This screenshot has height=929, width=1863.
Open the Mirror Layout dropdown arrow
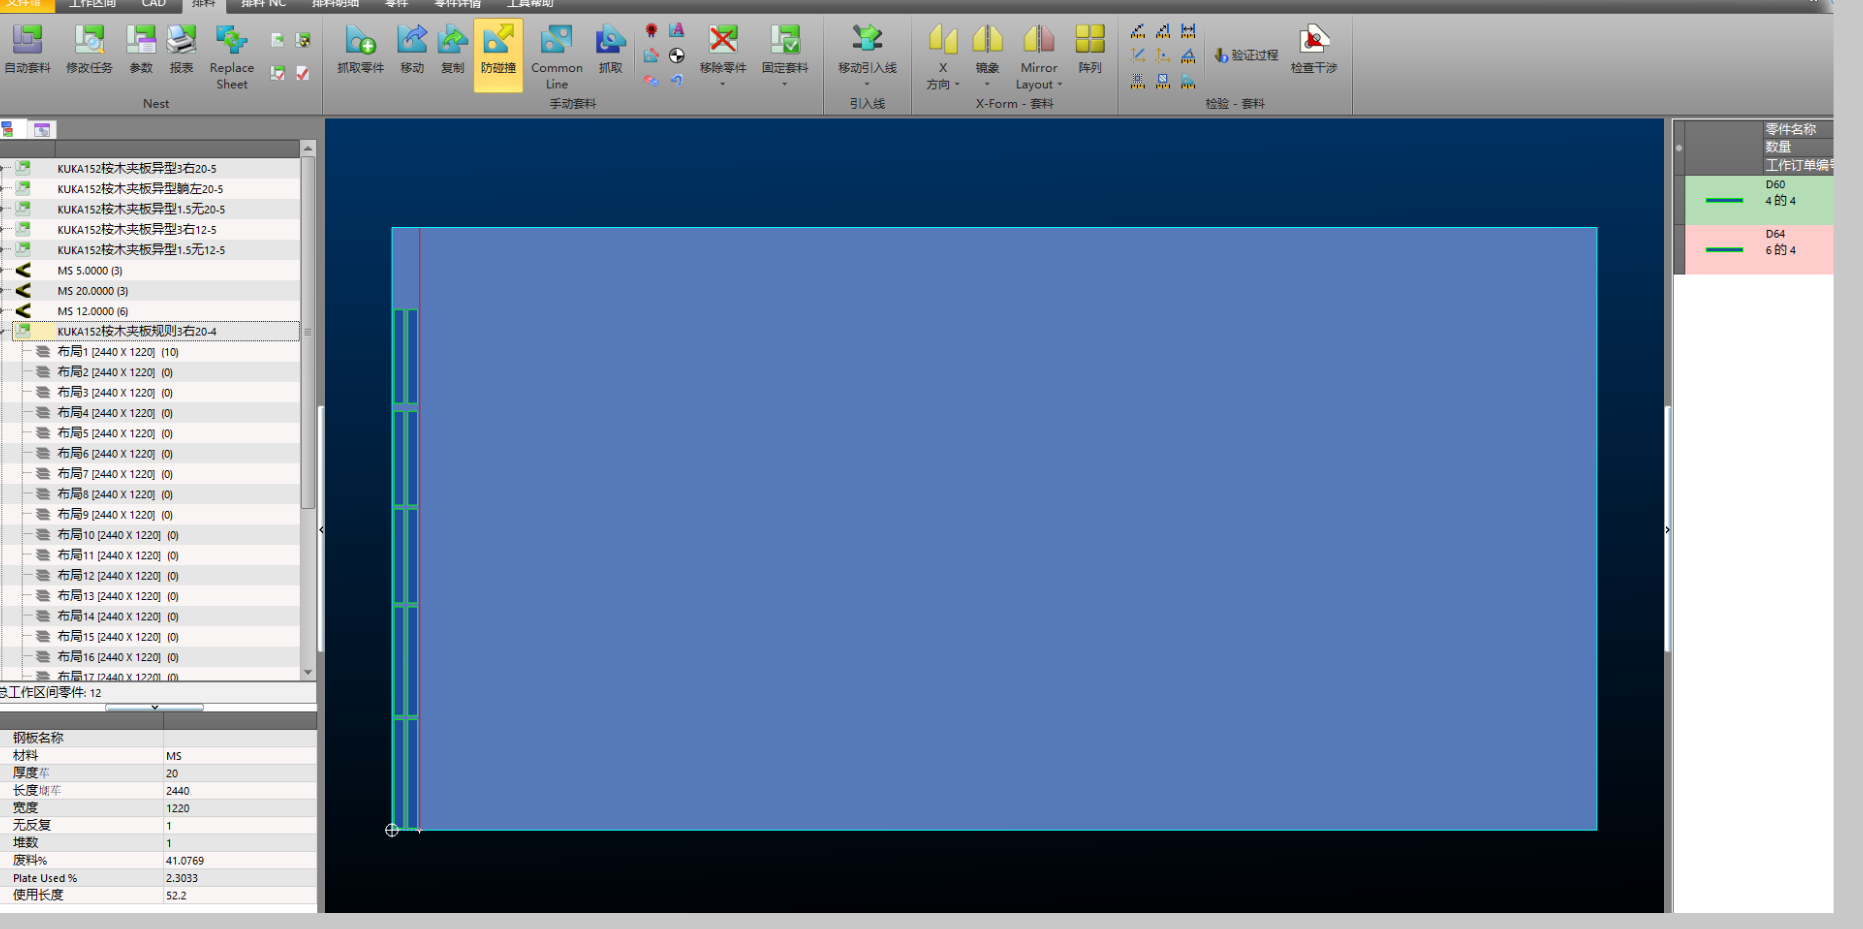coord(1060,85)
